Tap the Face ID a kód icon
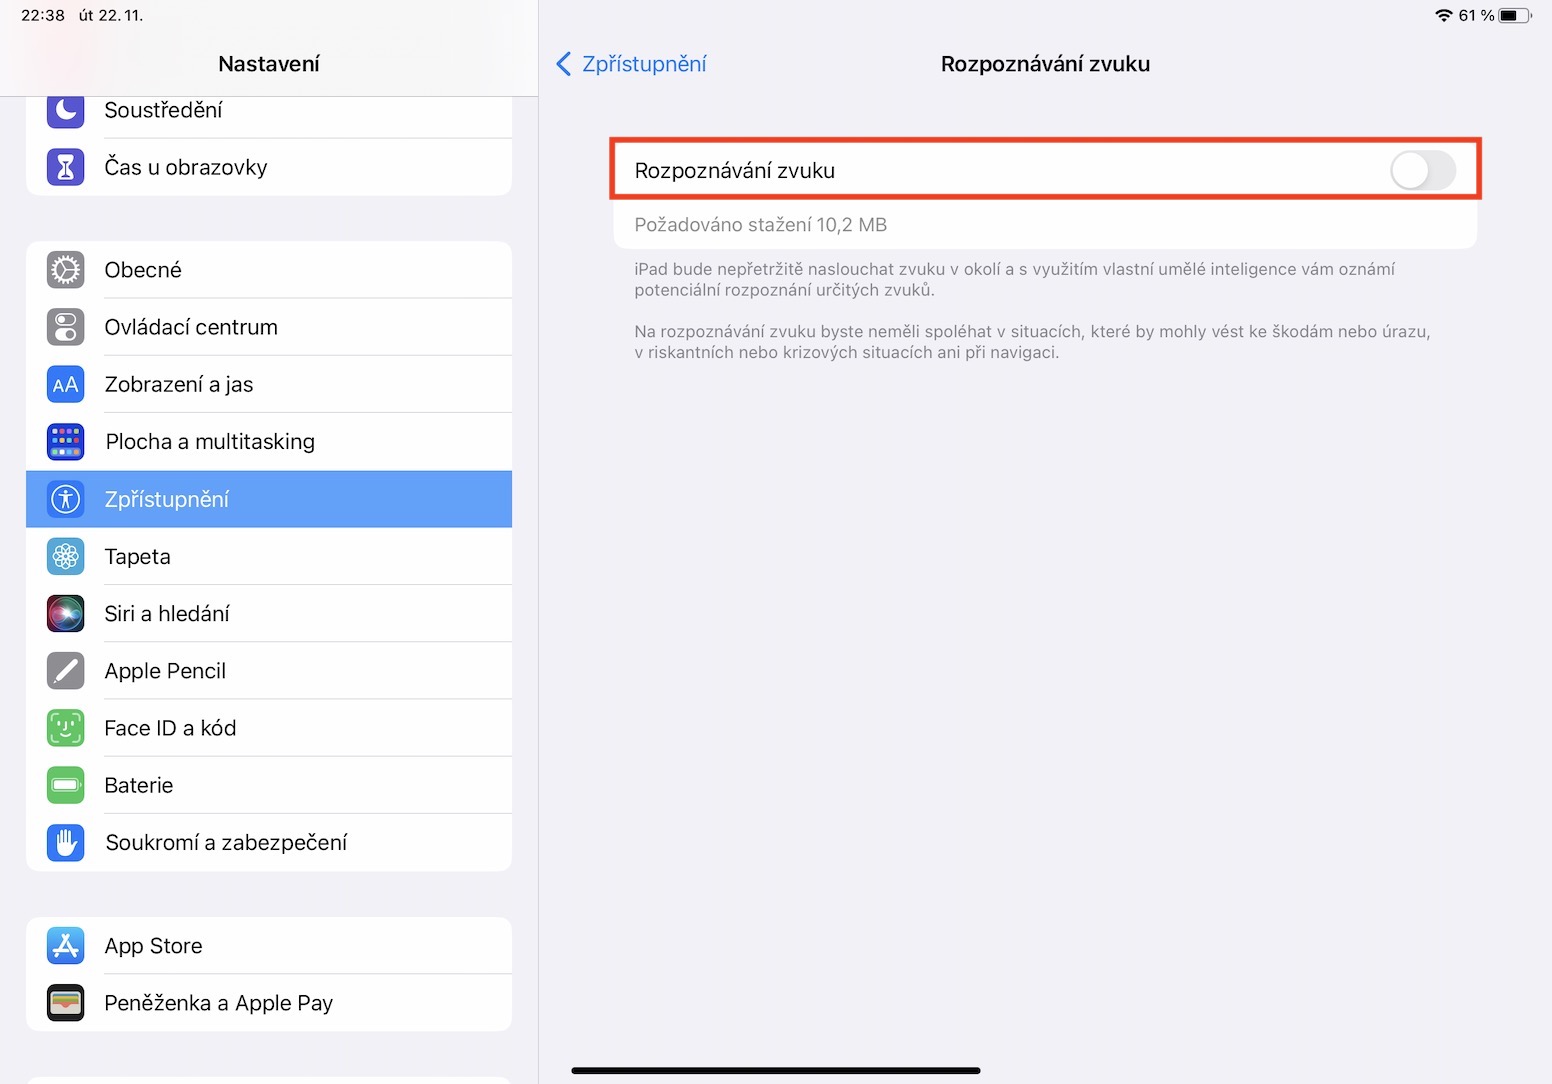 pos(66,728)
